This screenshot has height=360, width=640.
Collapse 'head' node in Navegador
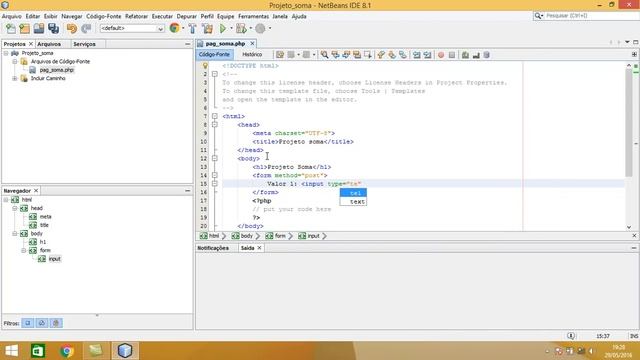coord(15,208)
